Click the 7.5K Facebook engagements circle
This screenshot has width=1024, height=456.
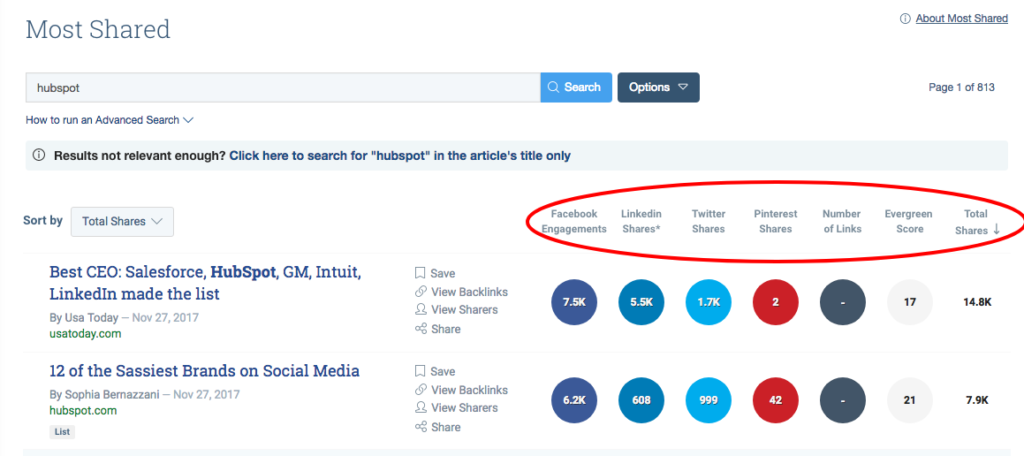click(574, 302)
